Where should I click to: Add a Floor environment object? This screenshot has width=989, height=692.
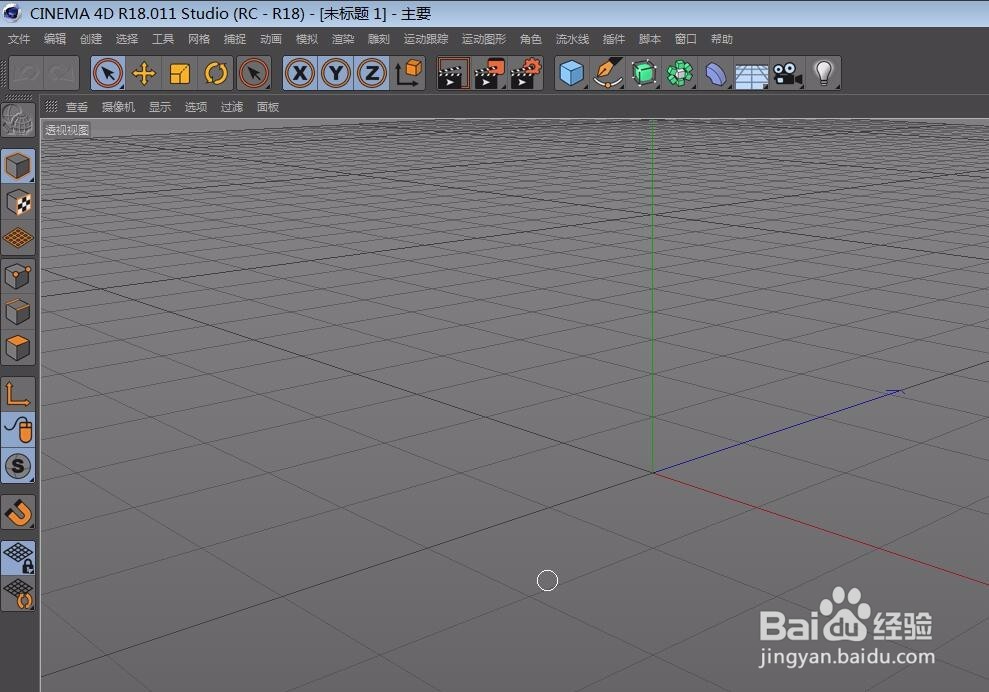752,73
